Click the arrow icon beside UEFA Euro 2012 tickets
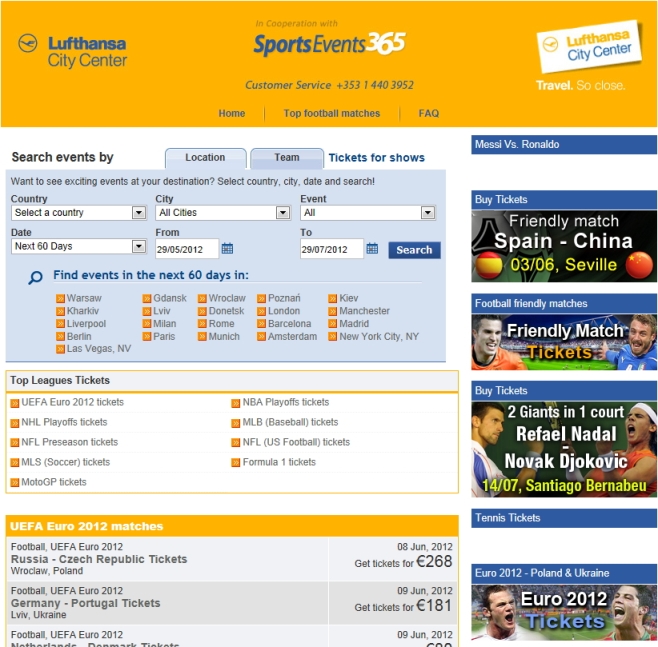Screen dimensions: 658x647 point(15,403)
